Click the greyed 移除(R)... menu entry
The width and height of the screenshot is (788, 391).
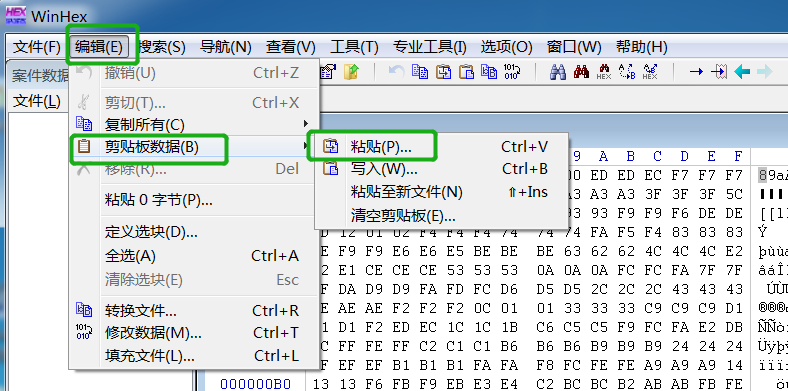click(x=194, y=169)
